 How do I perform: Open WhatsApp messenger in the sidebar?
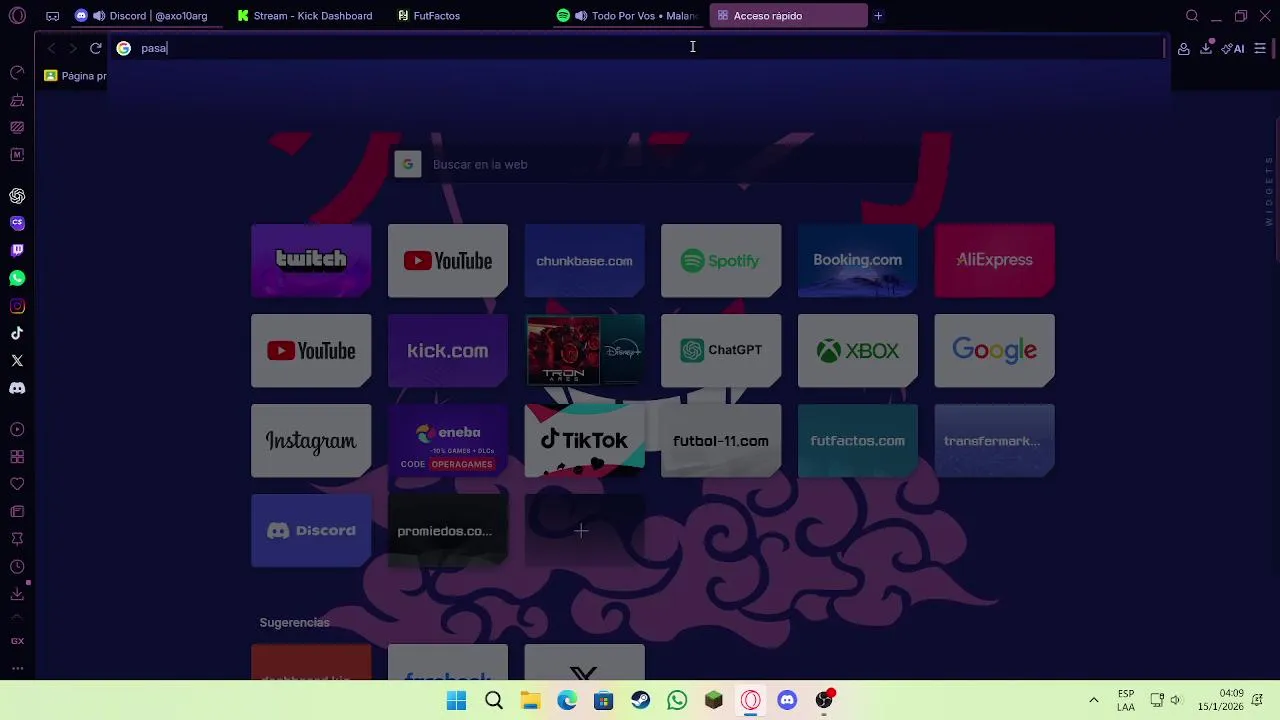click(17, 278)
